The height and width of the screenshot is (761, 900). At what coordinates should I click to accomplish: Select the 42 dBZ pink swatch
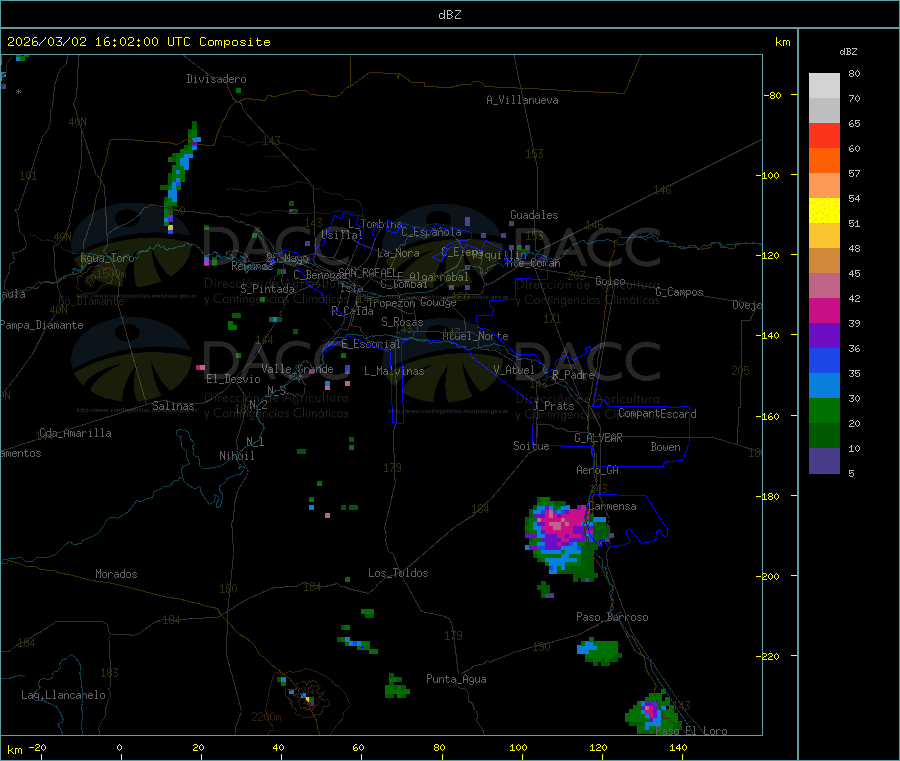tap(824, 285)
